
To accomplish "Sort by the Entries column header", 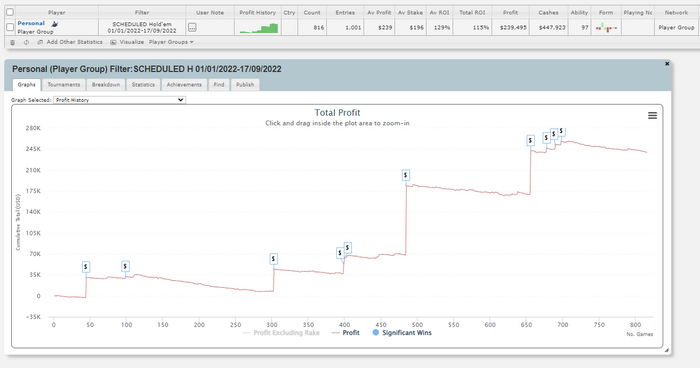I will point(345,13).
